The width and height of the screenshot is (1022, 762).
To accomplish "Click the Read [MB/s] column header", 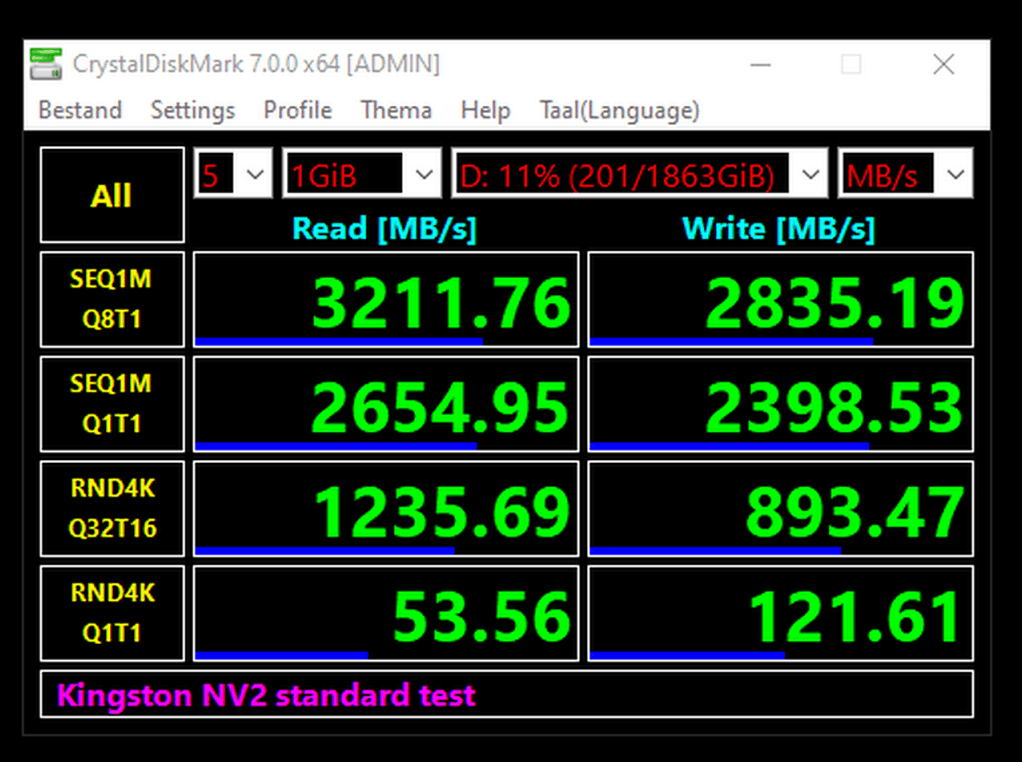I will pos(385,229).
